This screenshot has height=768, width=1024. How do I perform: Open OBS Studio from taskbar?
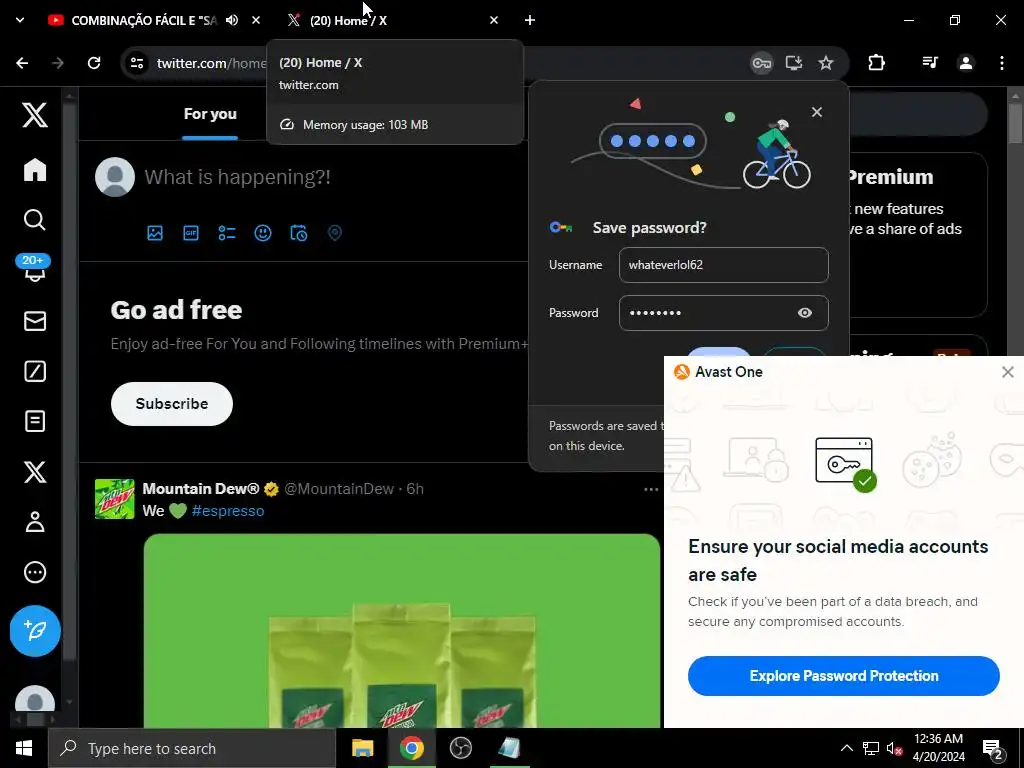coord(460,748)
